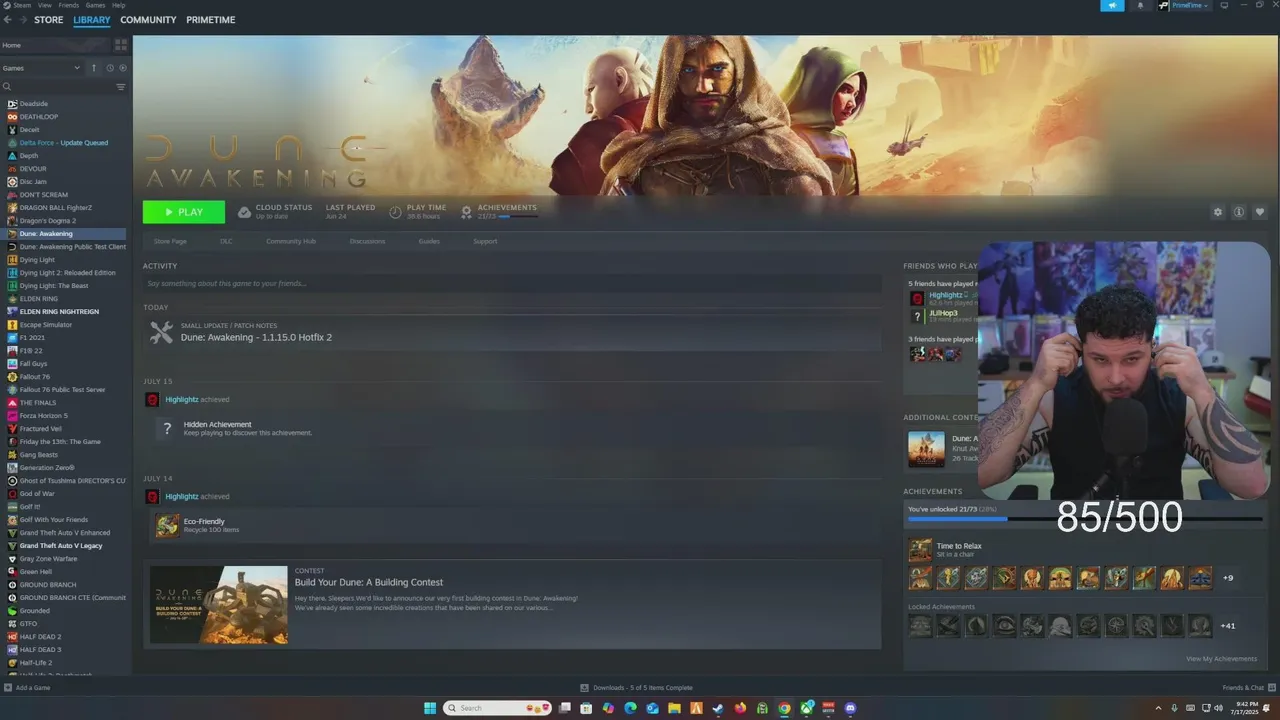Screen dimensions: 1280x720
Task: Open the Eco-Friendly achievement icon
Action: click(x=167, y=525)
